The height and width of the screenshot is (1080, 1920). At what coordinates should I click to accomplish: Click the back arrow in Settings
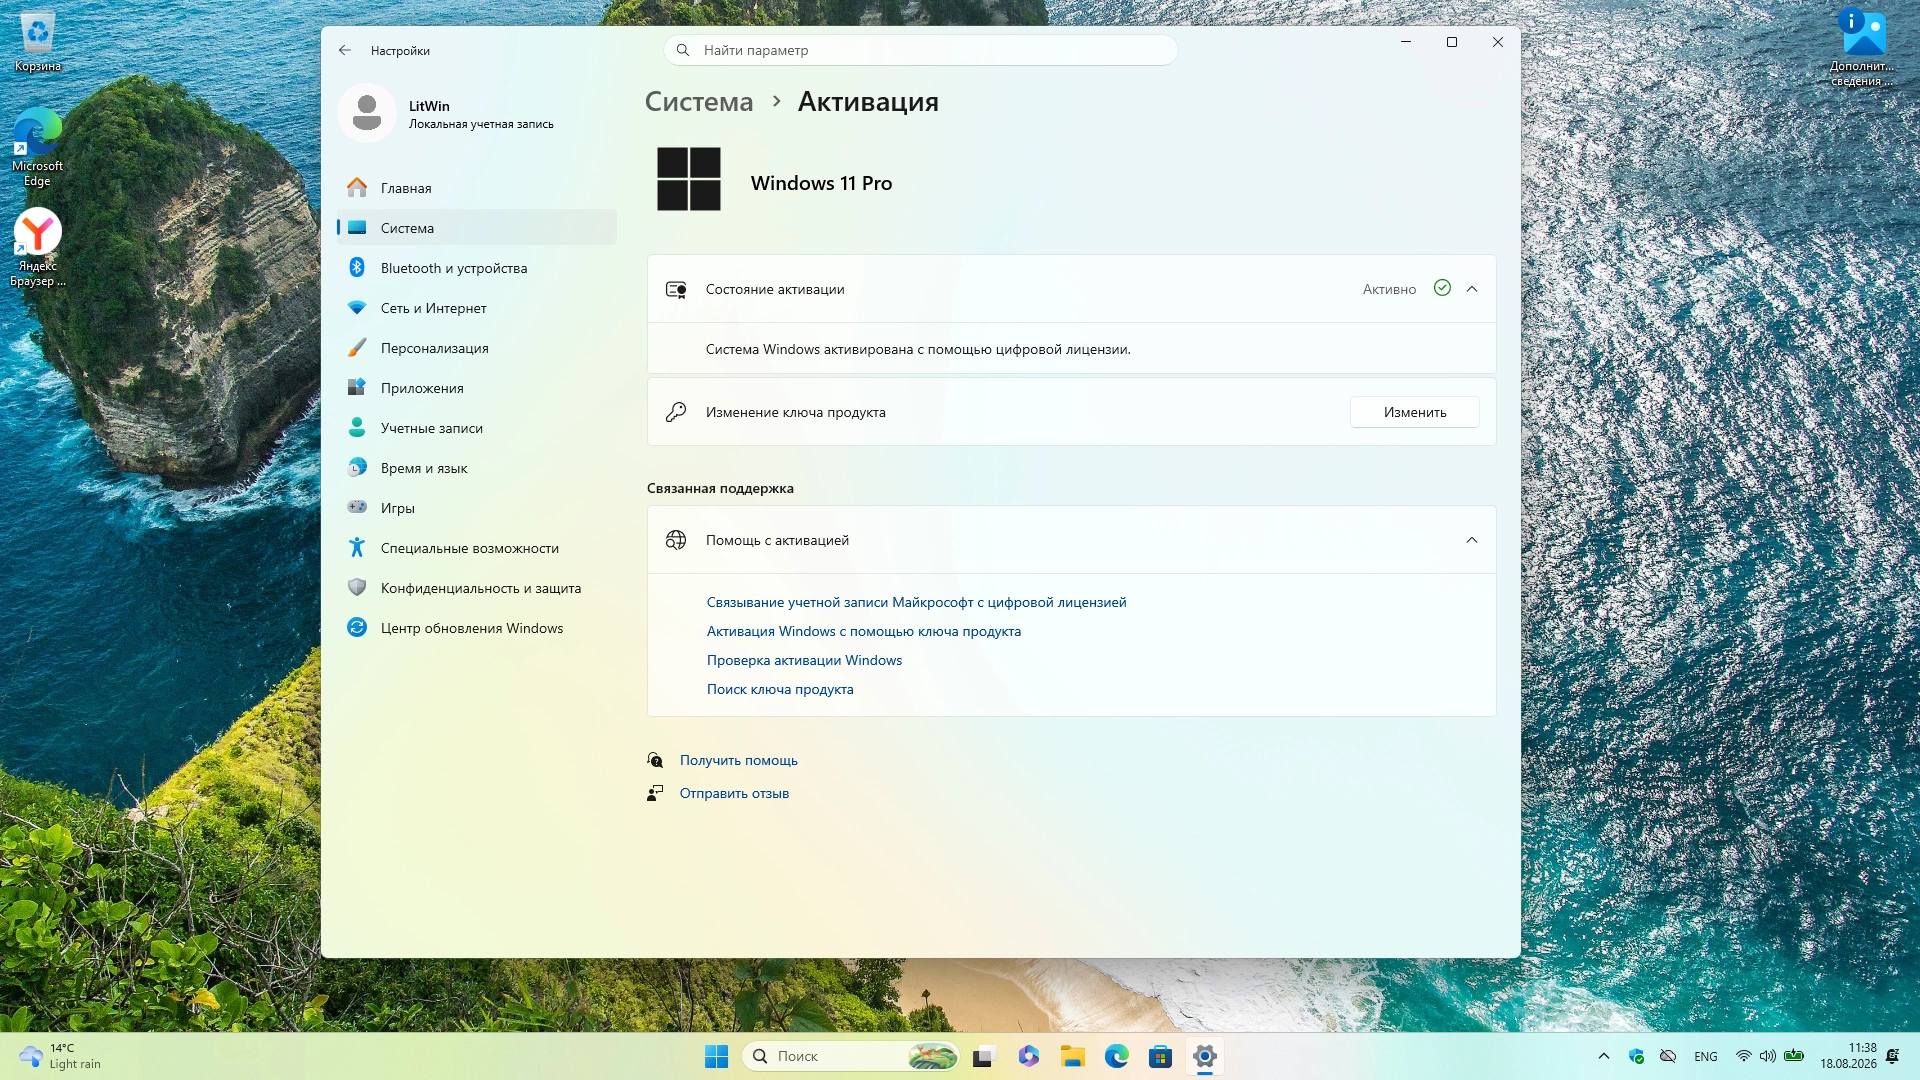pos(345,50)
